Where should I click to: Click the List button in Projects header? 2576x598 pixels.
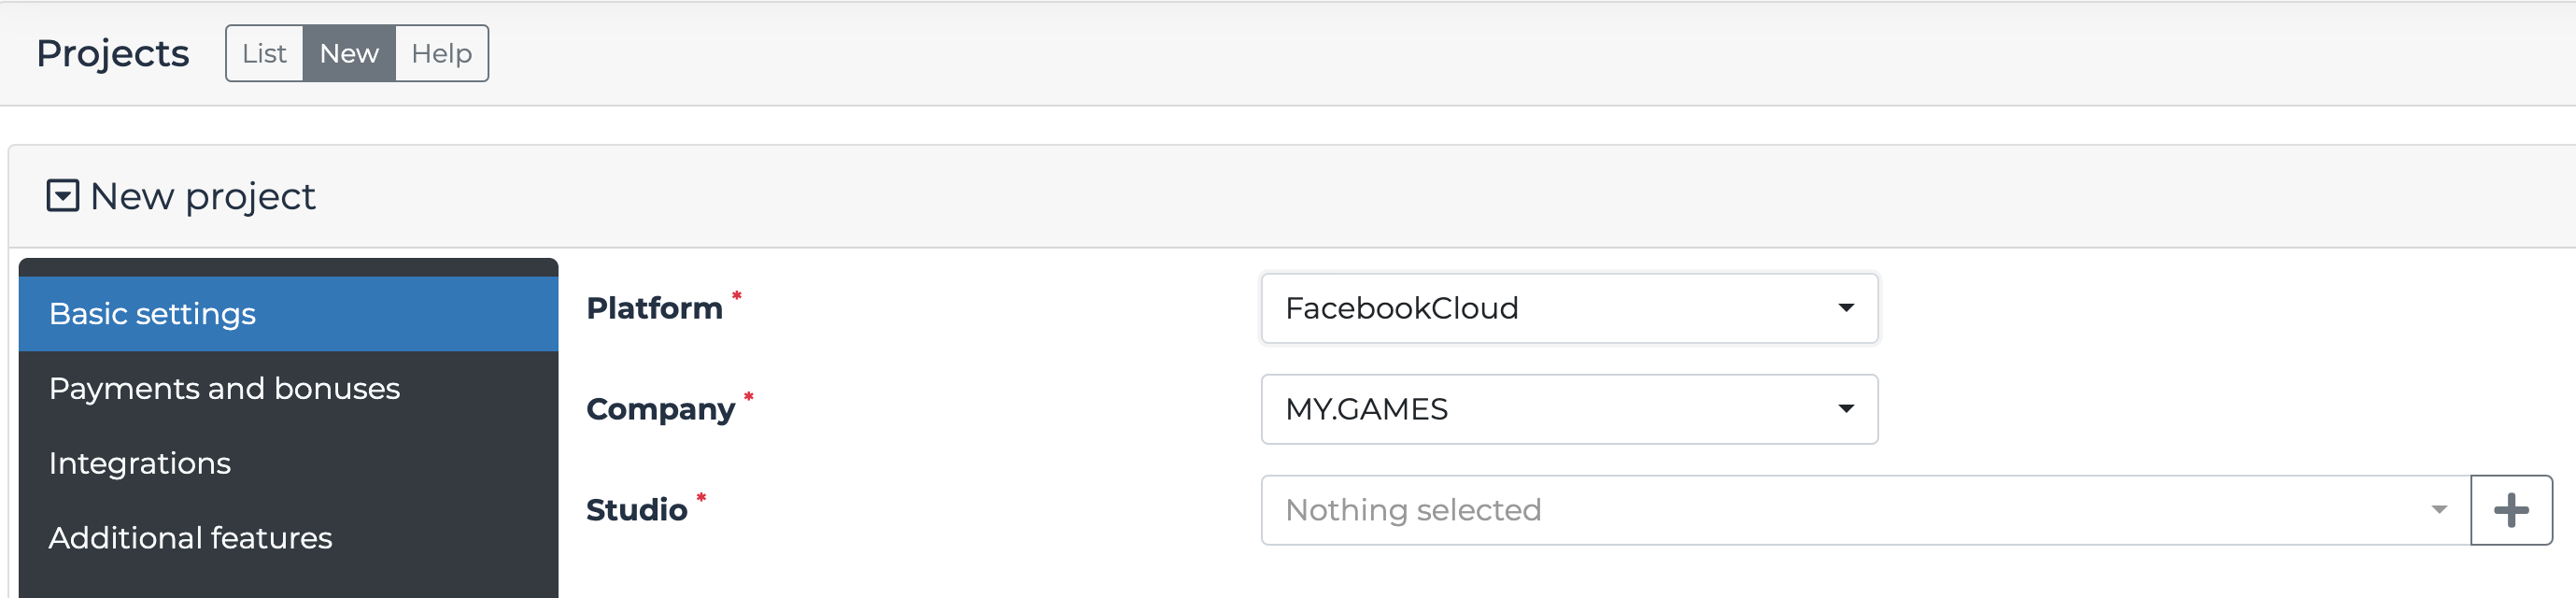tap(264, 53)
